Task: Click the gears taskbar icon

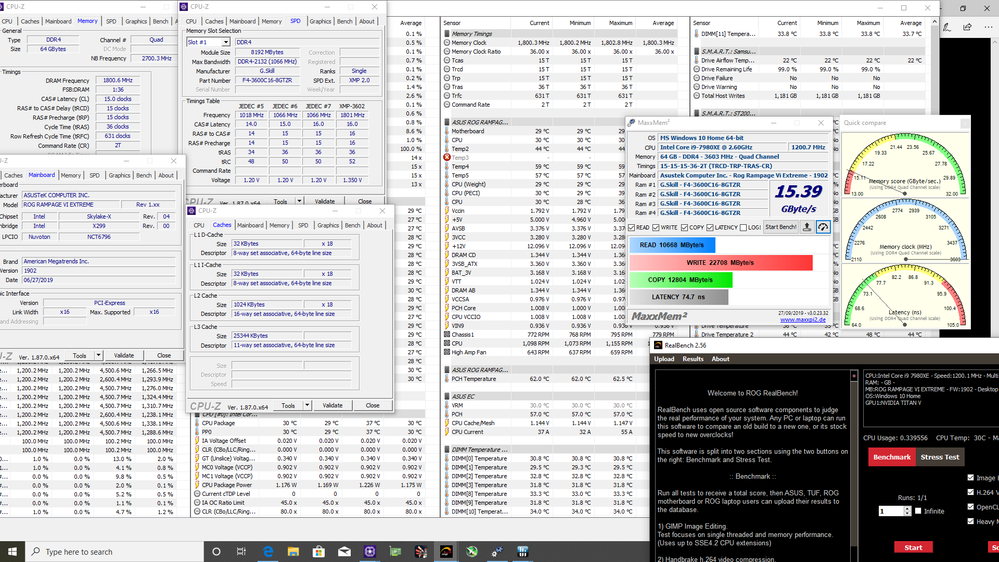Action: [x=497, y=551]
